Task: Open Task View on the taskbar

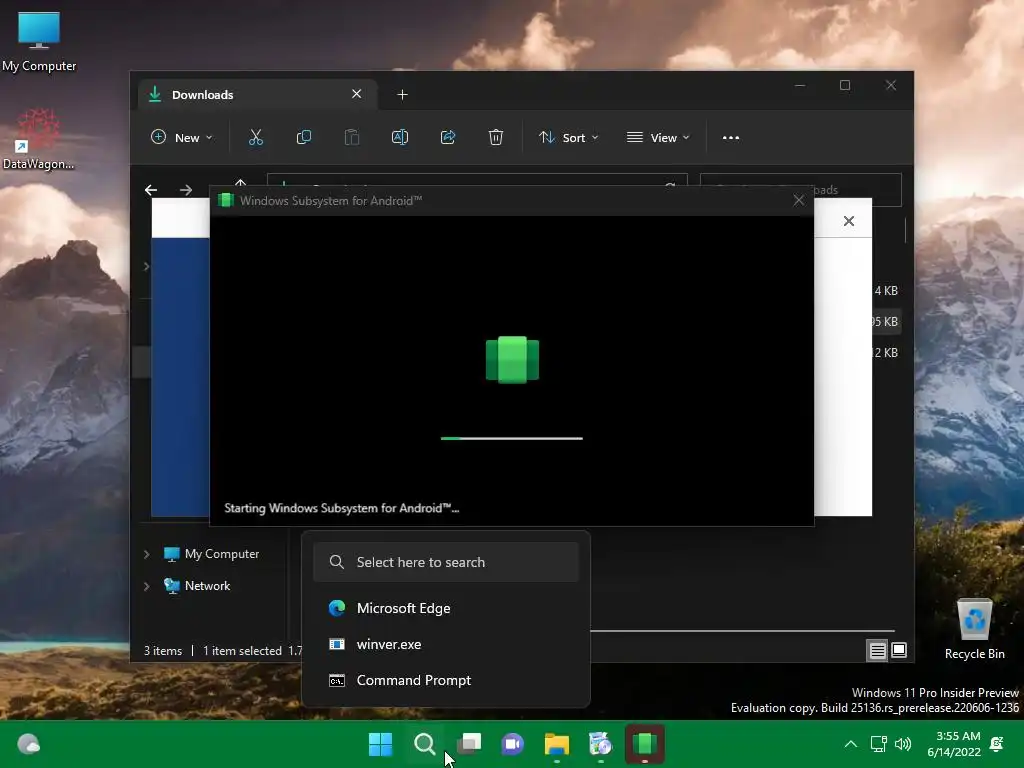Action: coord(469,744)
